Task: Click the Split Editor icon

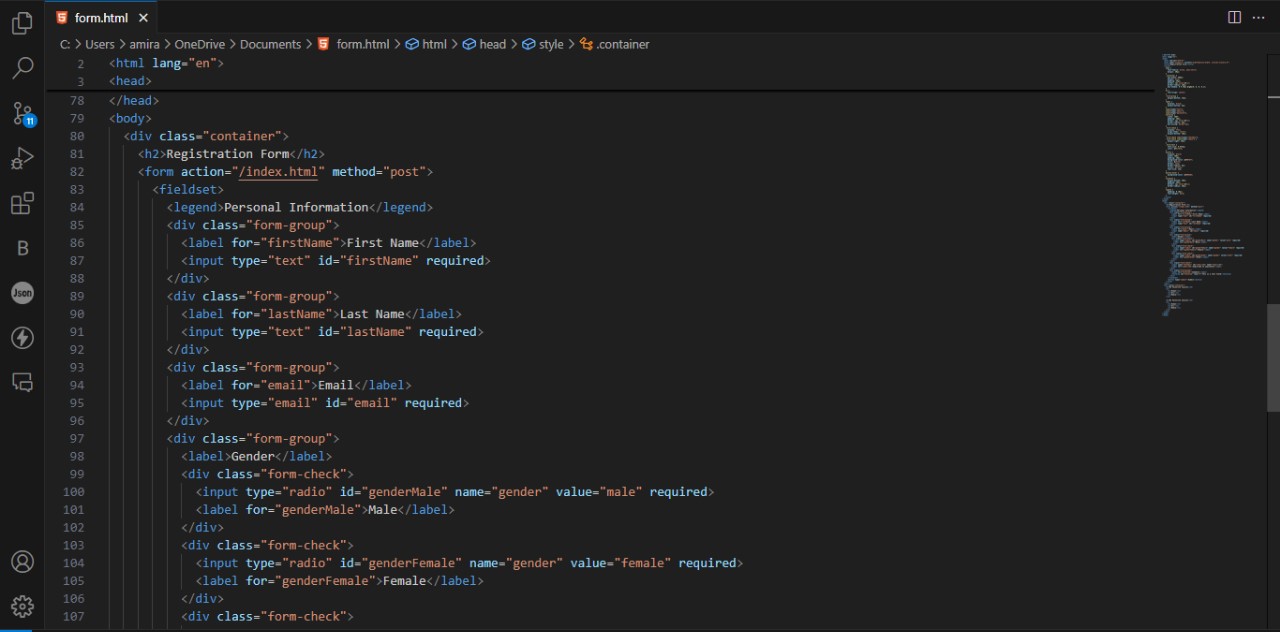Action: tap(1234, 17)
